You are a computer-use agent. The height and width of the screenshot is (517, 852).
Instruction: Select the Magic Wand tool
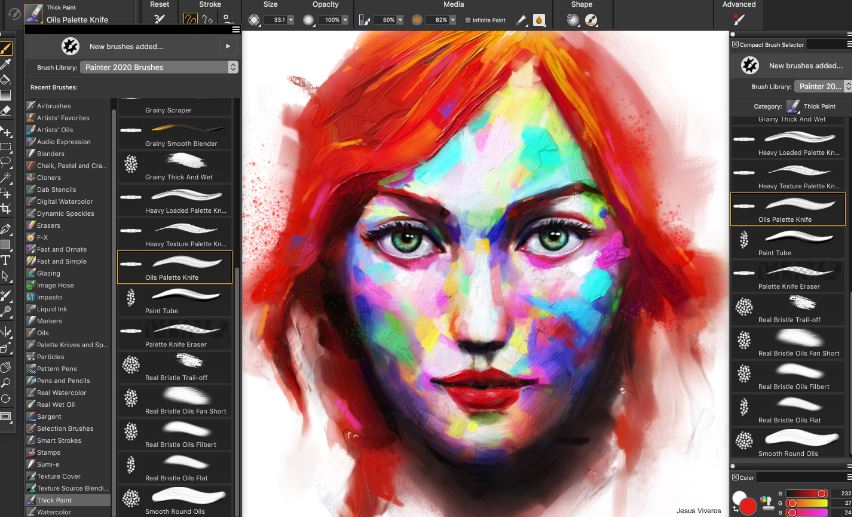tap(6, 178)
